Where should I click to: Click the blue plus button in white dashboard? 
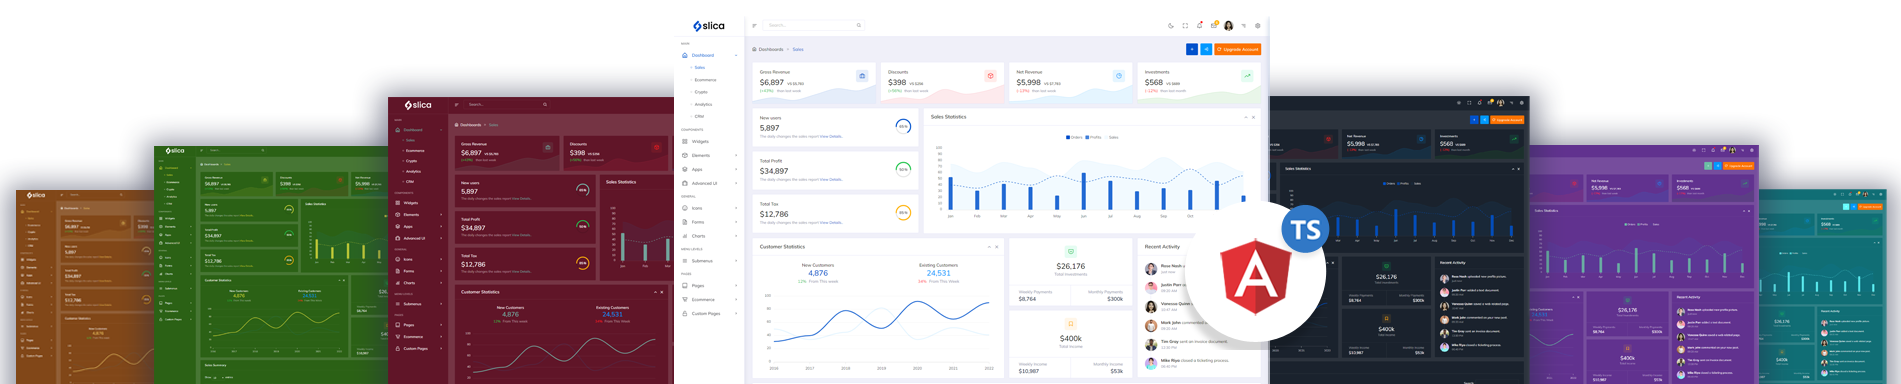(1191, 49)
